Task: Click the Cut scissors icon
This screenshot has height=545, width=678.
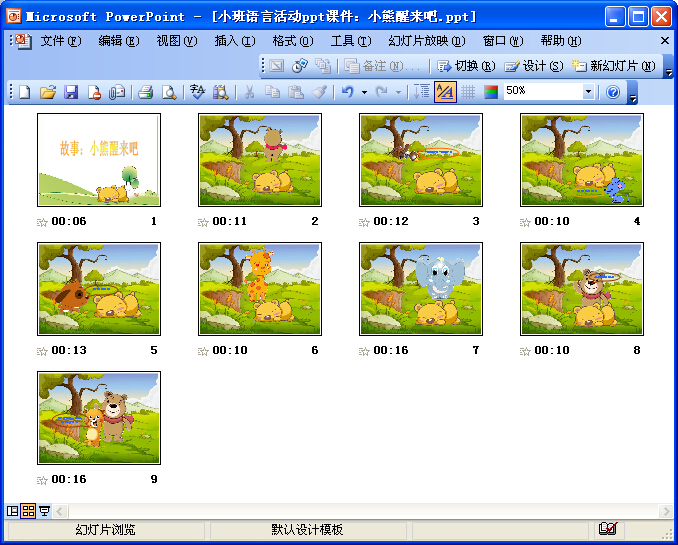Action: tap(249, 92)
